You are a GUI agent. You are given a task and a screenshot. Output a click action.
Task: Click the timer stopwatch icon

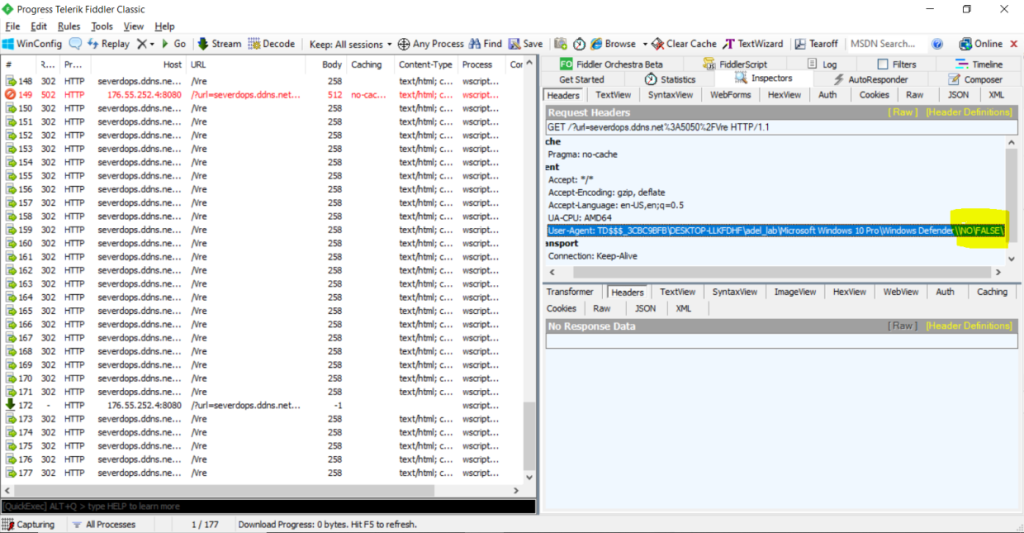click(579, 44)
